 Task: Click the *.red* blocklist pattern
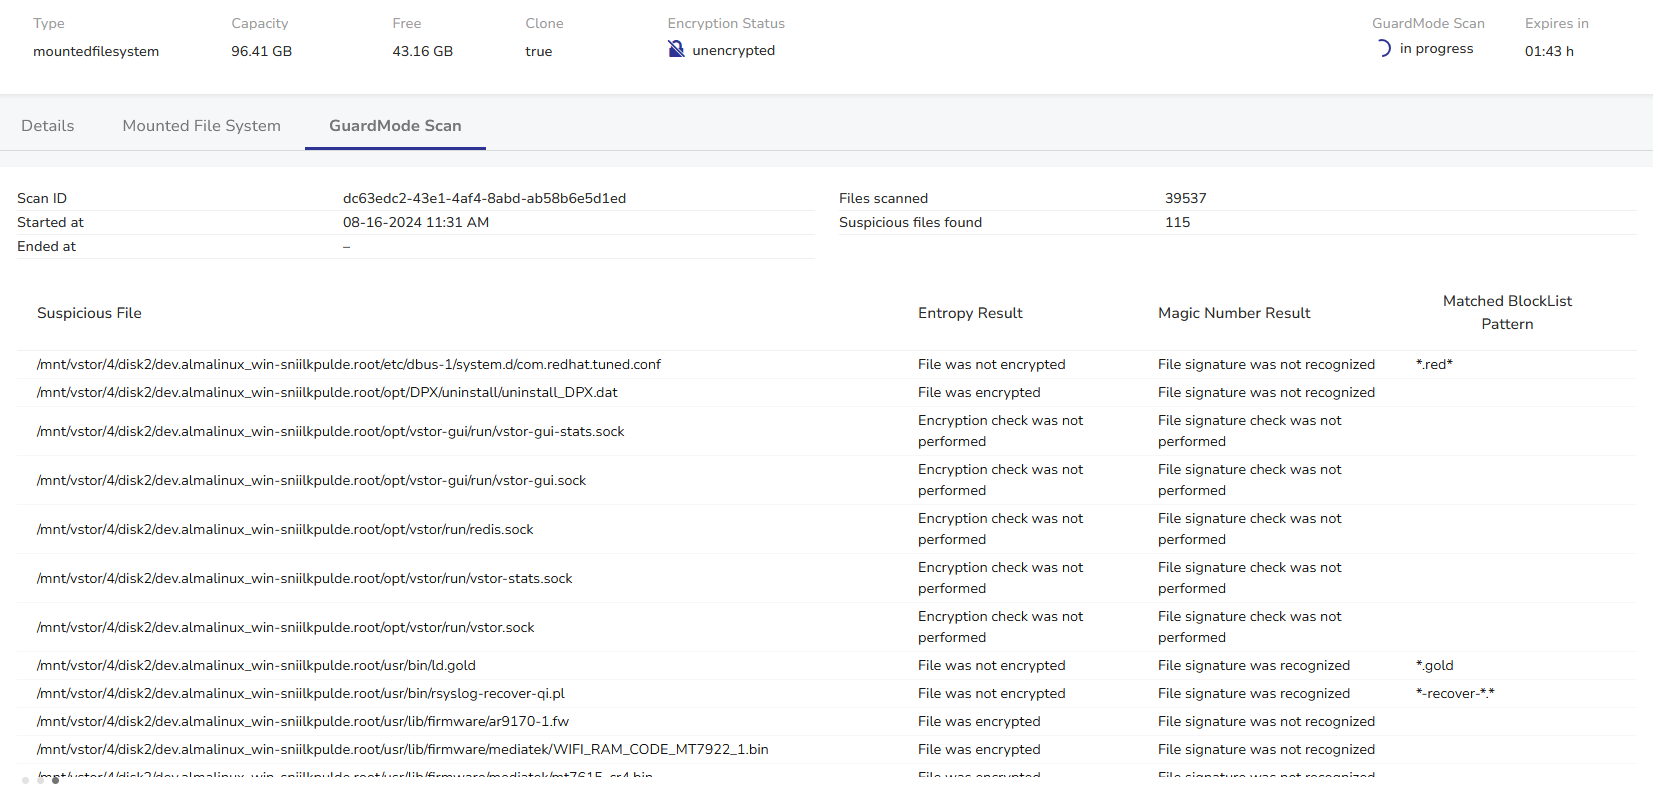pyautogui.click(x=1434, y=365)
